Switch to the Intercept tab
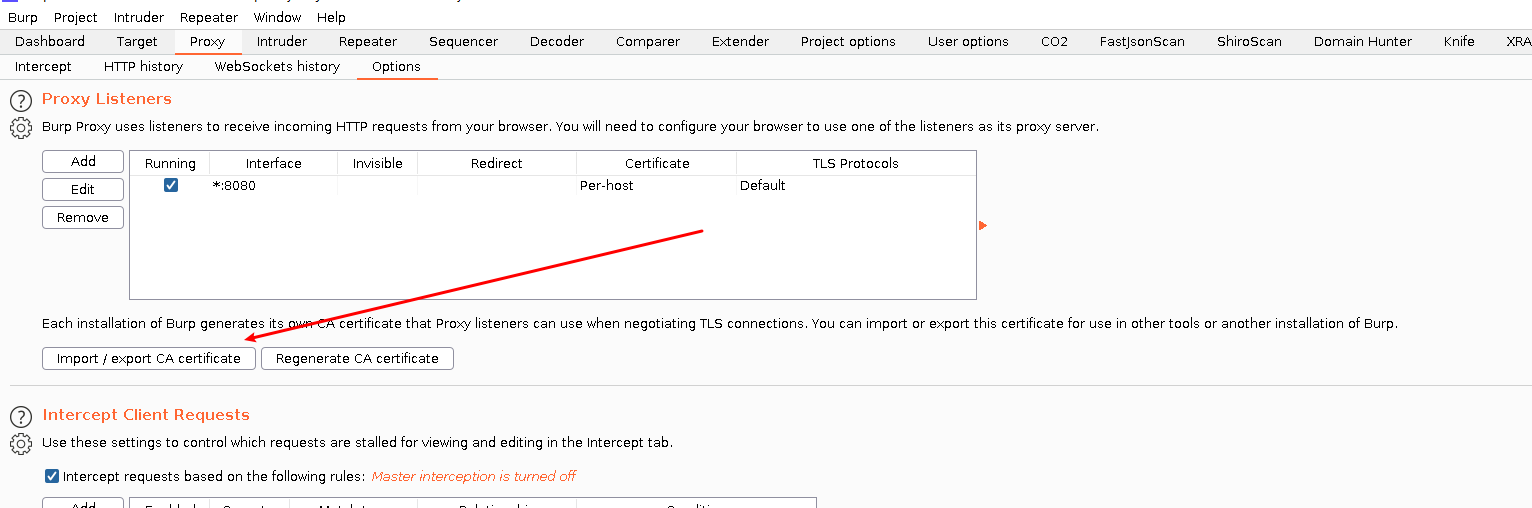 tap(43, 66)
